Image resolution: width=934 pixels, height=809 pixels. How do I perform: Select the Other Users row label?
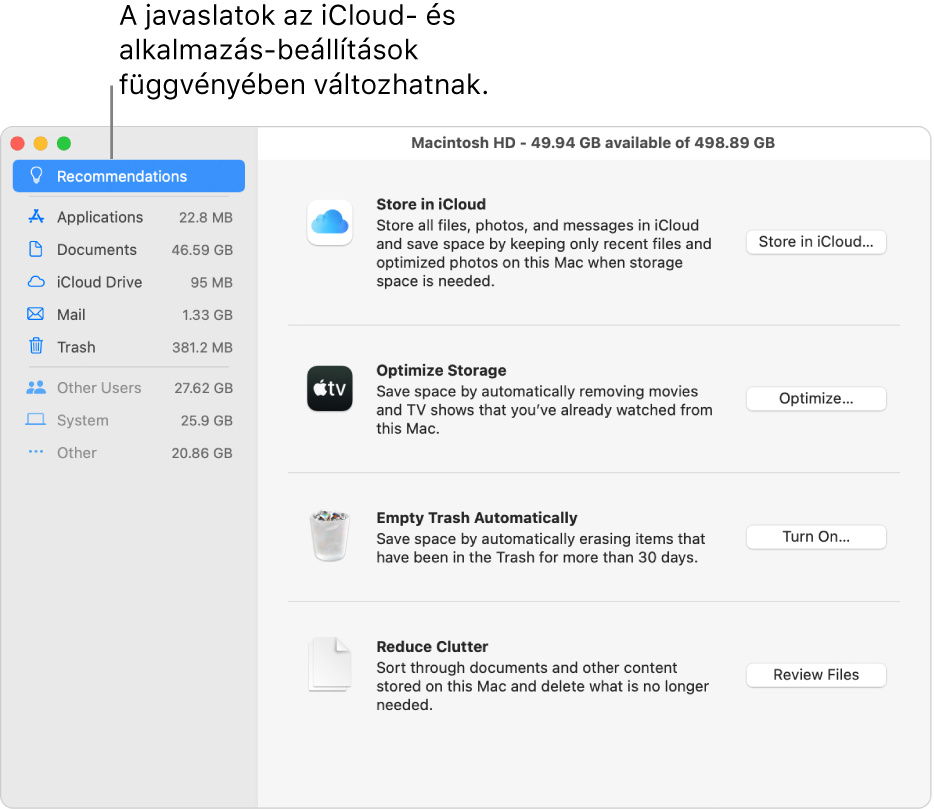(x=99, y=388)
